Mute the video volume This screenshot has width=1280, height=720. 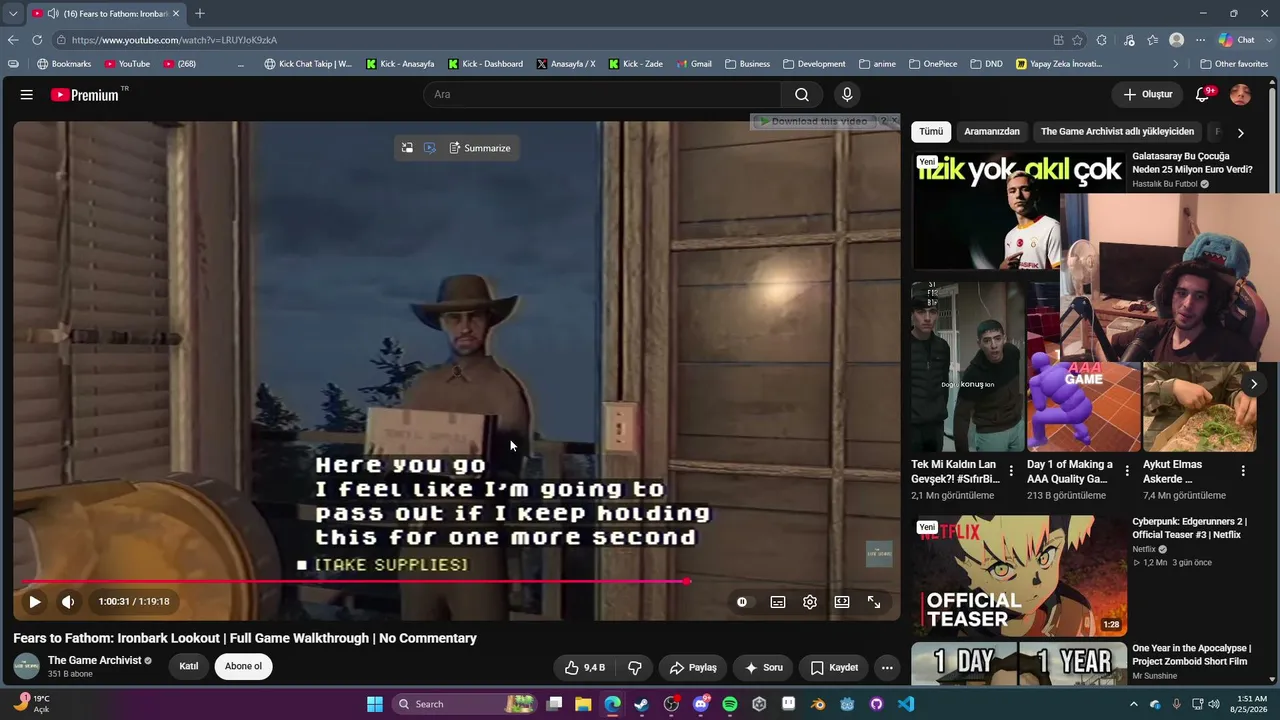[68, 602]
